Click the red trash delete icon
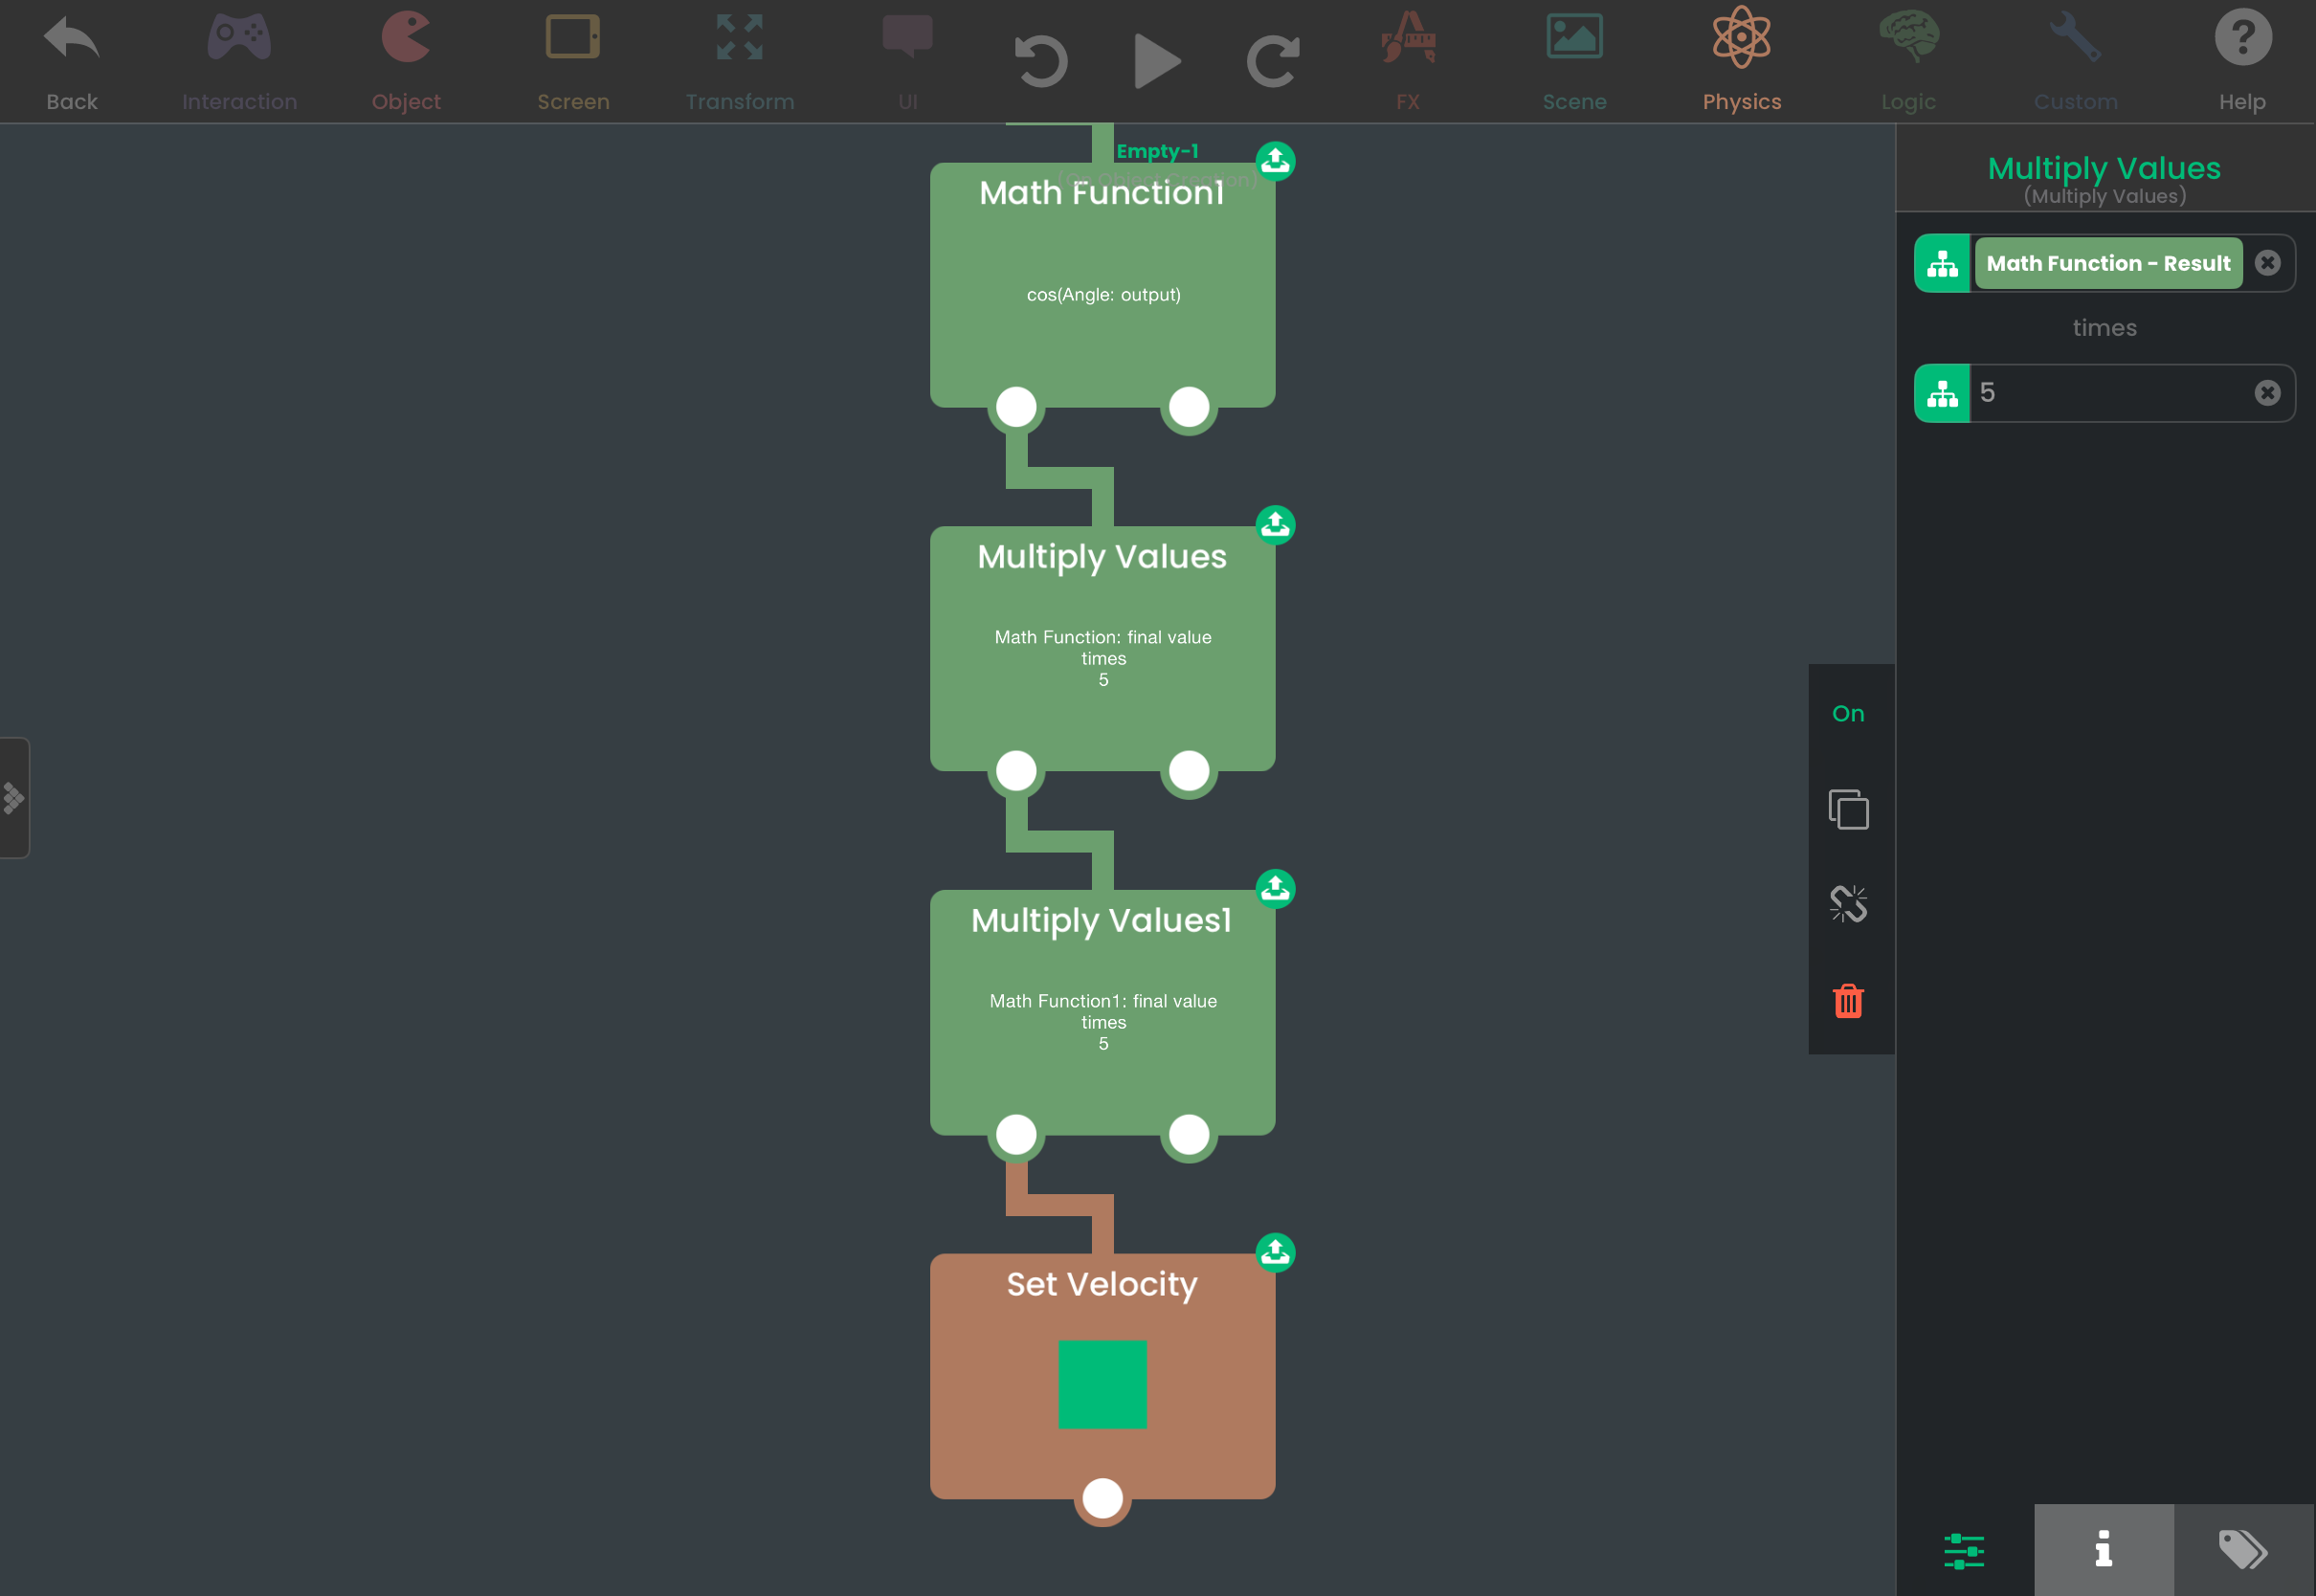 click(1848, 1001)
